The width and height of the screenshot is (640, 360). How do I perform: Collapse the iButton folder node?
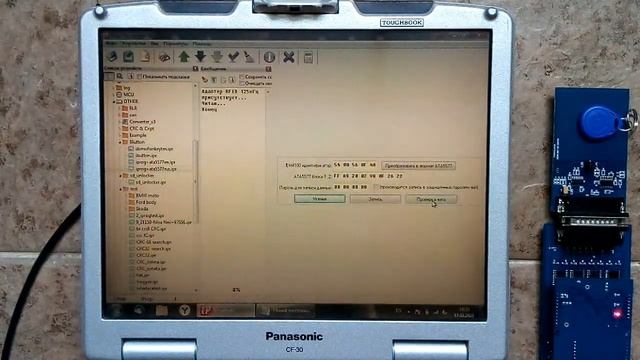coord(120,142)
